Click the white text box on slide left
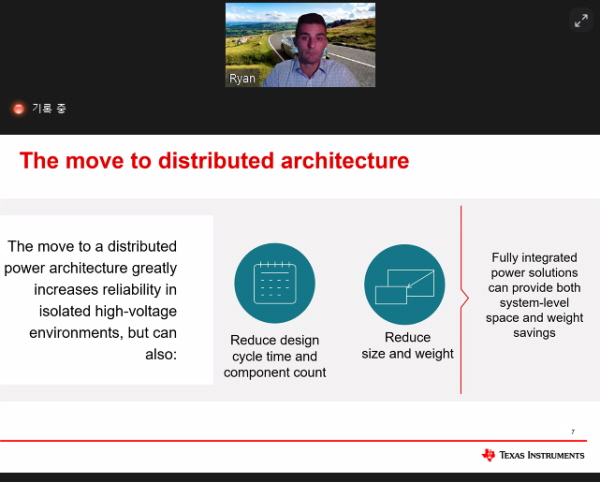Image resolution: width=600 pixels, height=482 pixels. pyautogui.click(x=106, y=299)
